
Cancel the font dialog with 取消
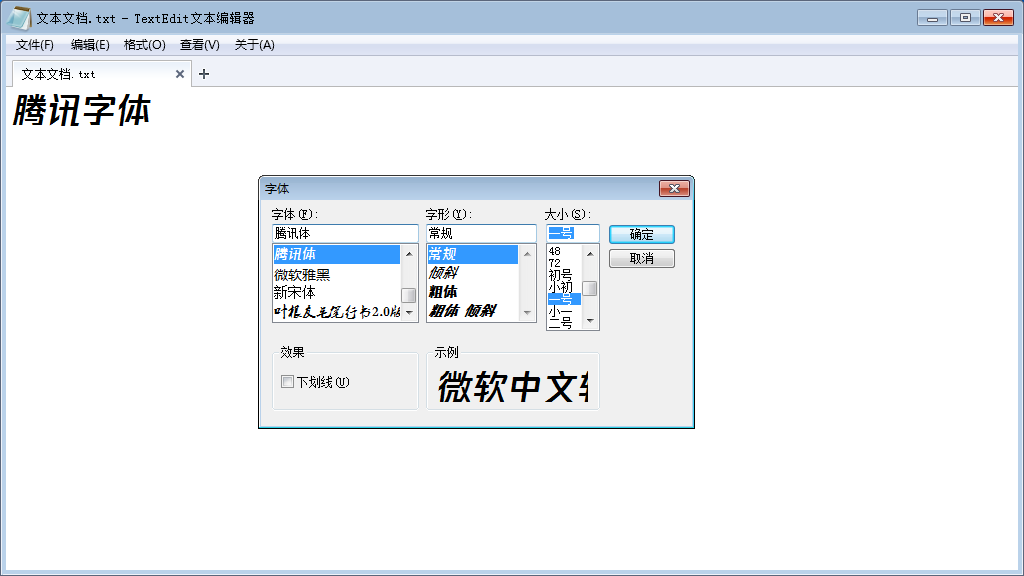click(642, 259)
